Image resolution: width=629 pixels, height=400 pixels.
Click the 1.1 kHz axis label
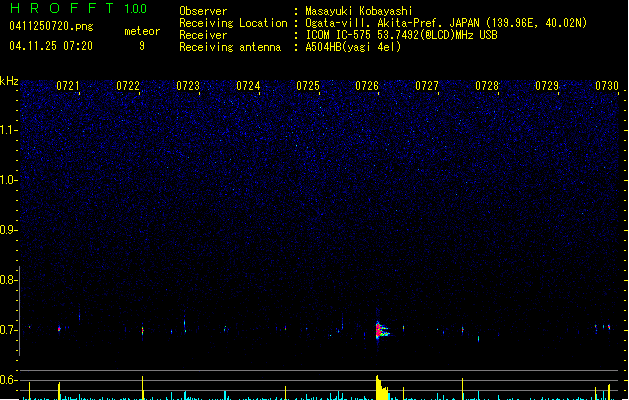coord(8,130)
